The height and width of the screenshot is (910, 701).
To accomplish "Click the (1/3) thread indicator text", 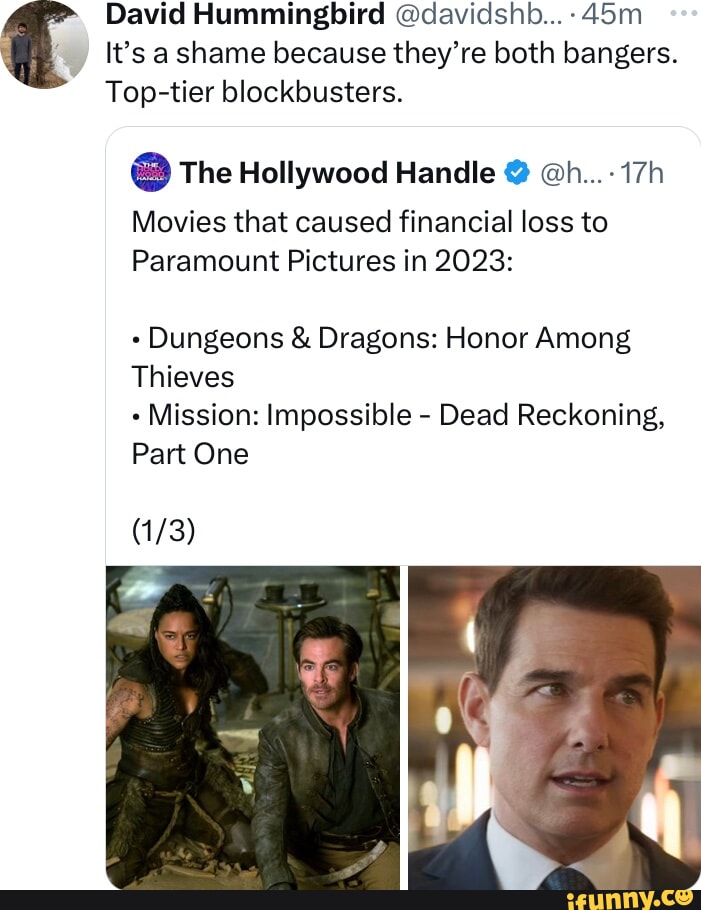I will (163, 530).
